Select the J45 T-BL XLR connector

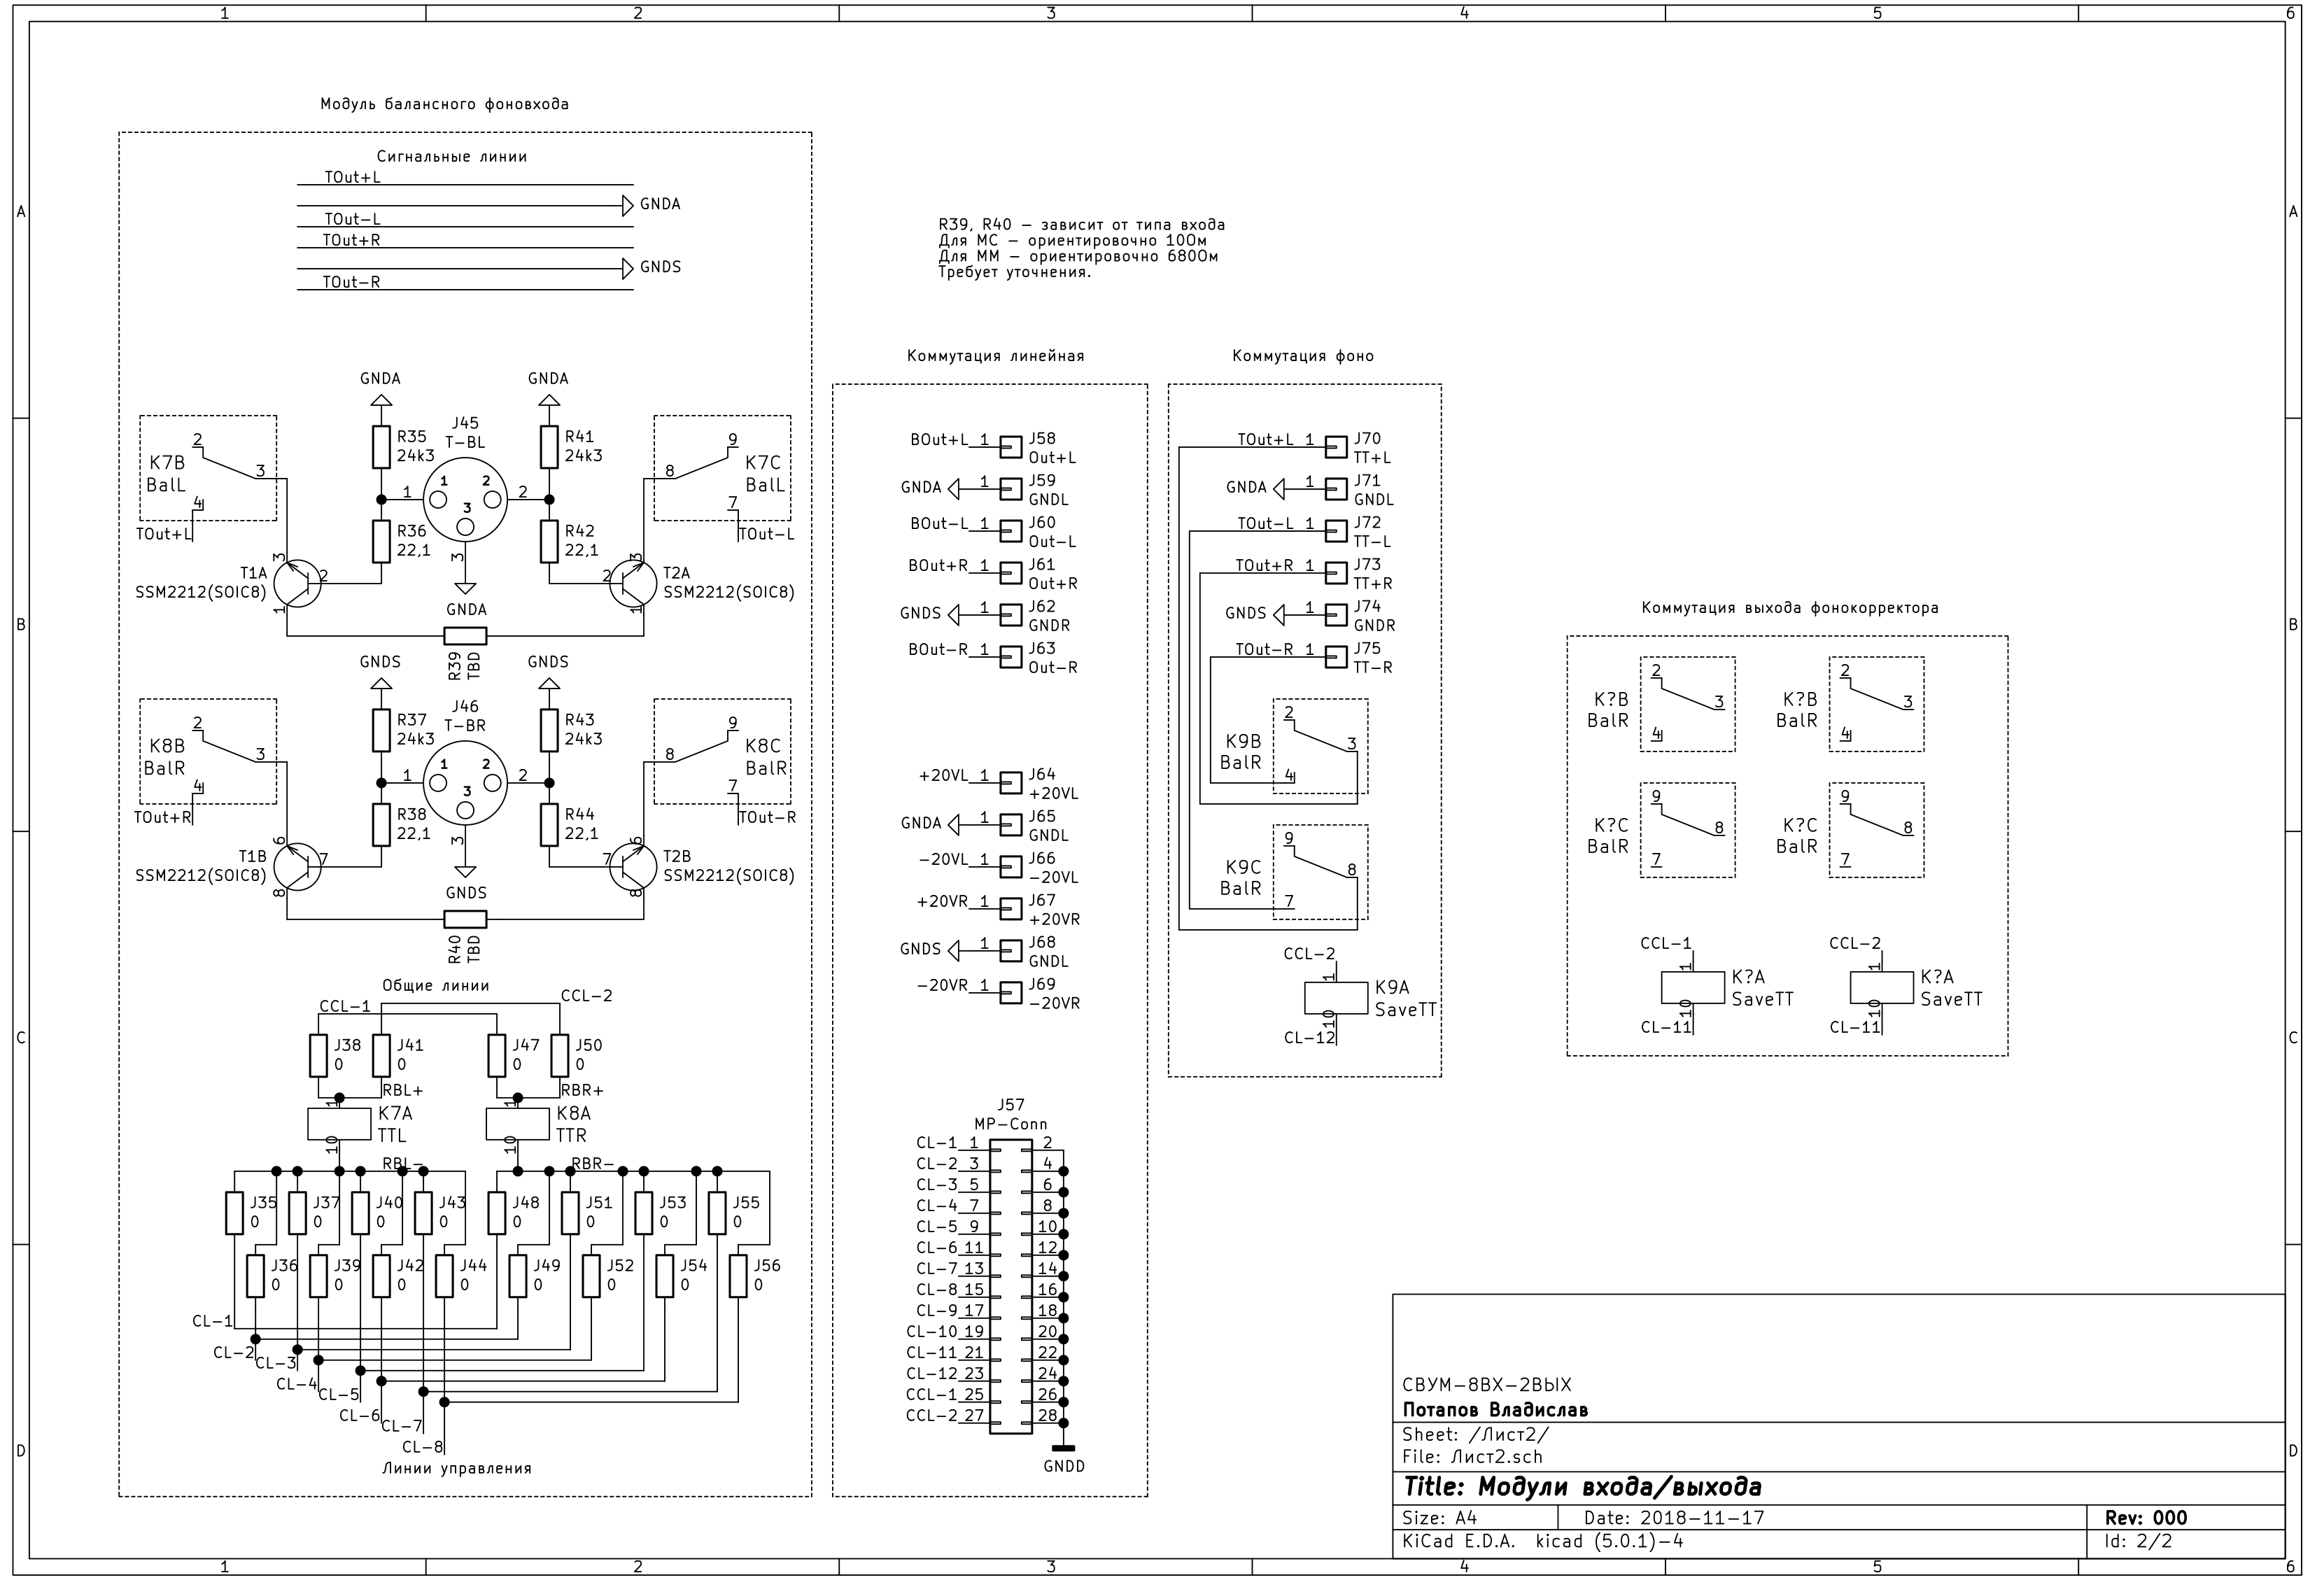465,500
